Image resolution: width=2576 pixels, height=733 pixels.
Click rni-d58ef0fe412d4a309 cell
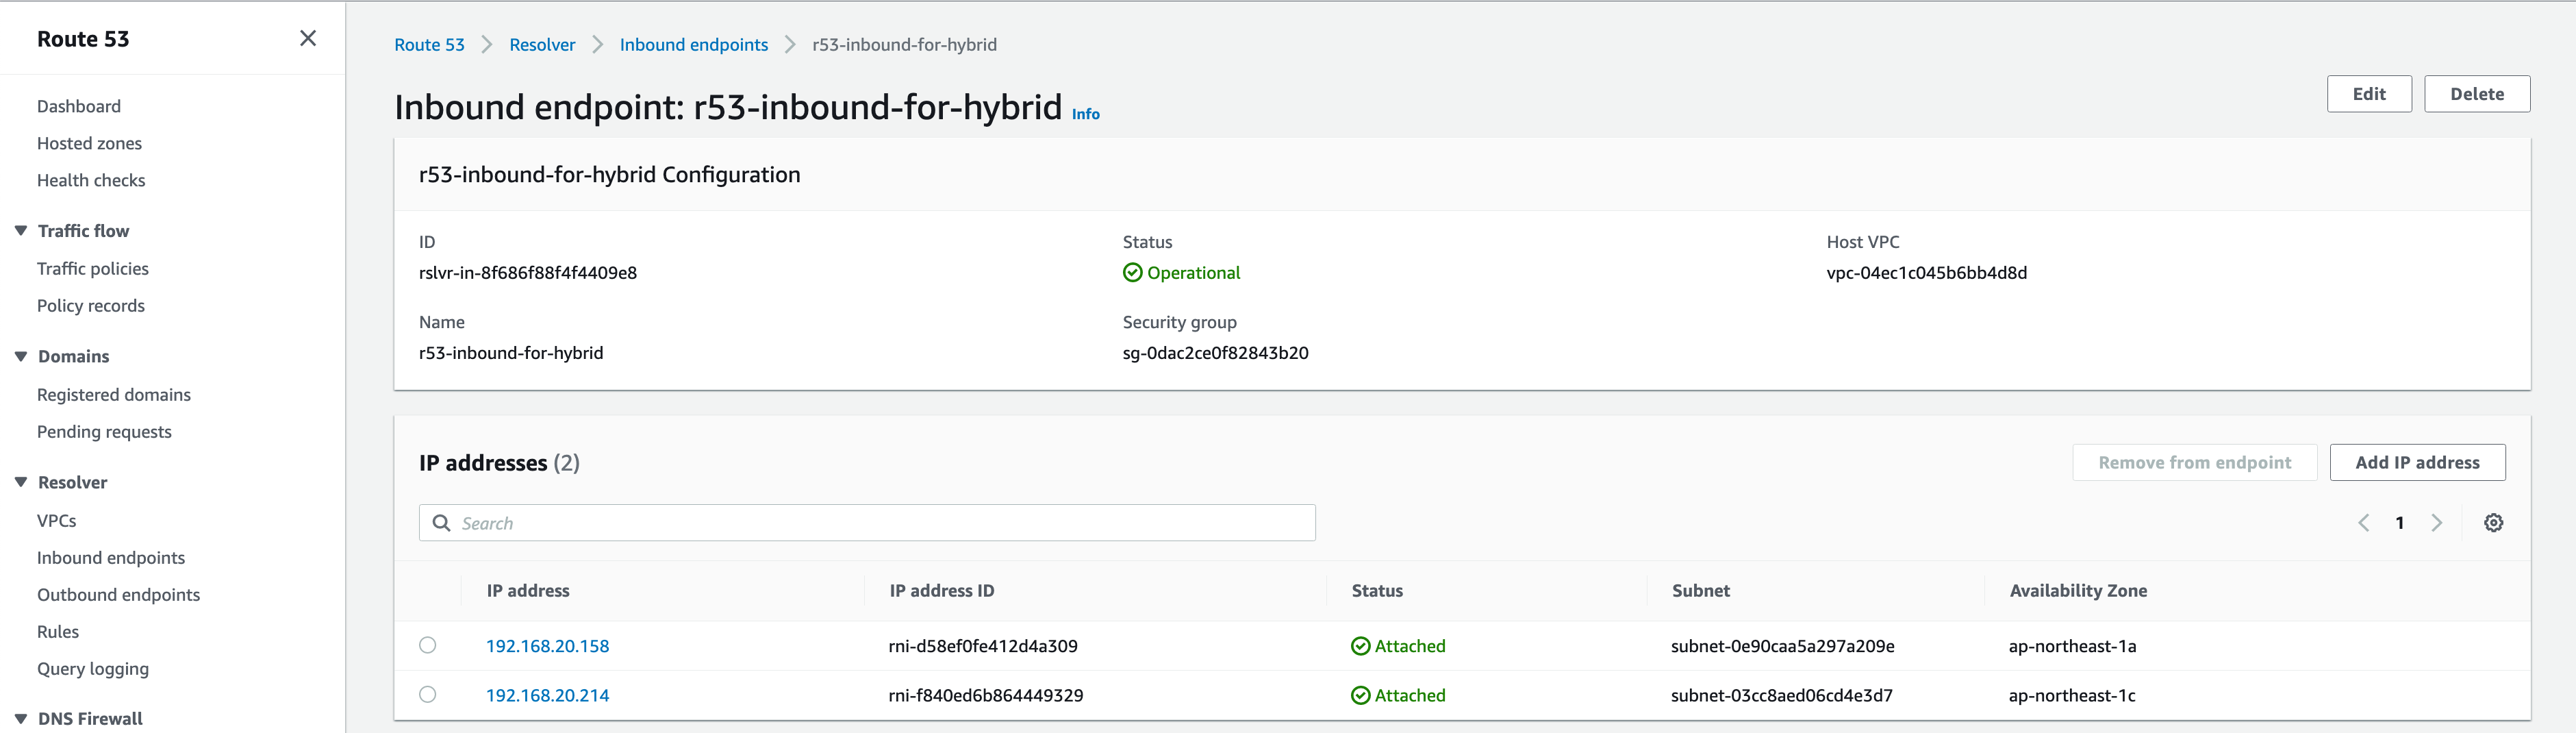983,646
